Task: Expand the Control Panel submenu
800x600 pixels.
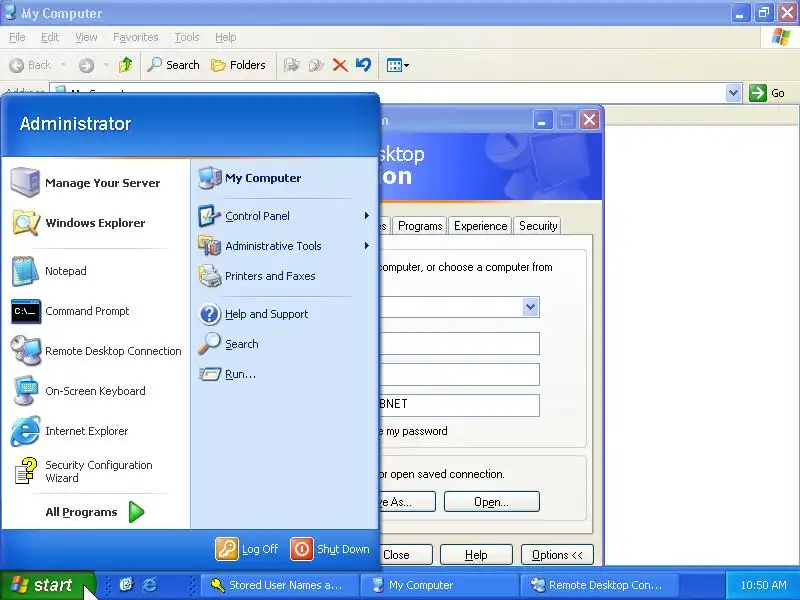Action: point(285,216)
